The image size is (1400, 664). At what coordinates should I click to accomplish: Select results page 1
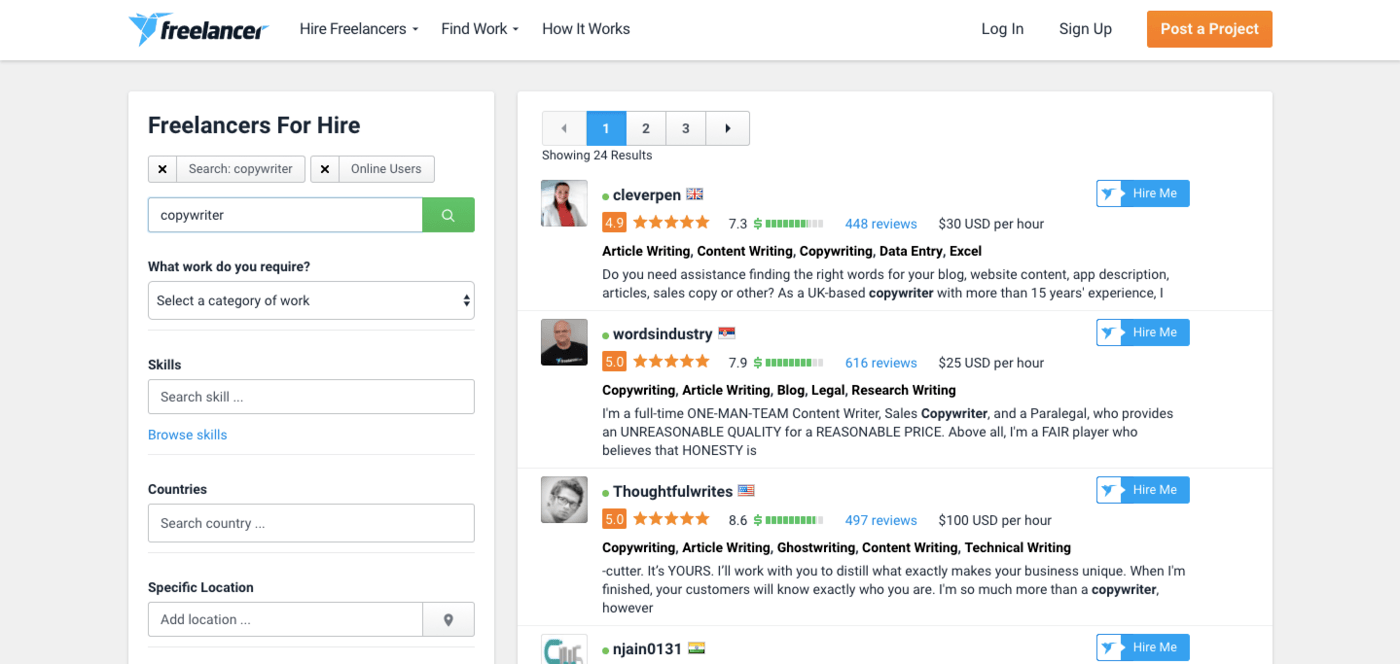coord(606,128)
